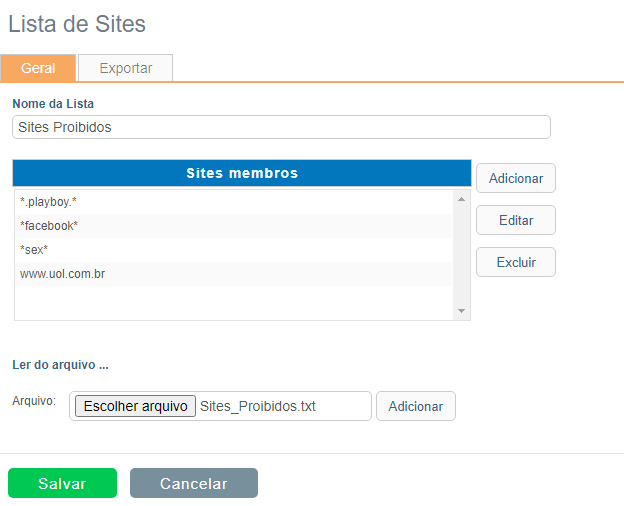The width and height of the screenshot is (624, 506).
Task: Switch to the Geral tab
Action: click(x=38, y=68)
